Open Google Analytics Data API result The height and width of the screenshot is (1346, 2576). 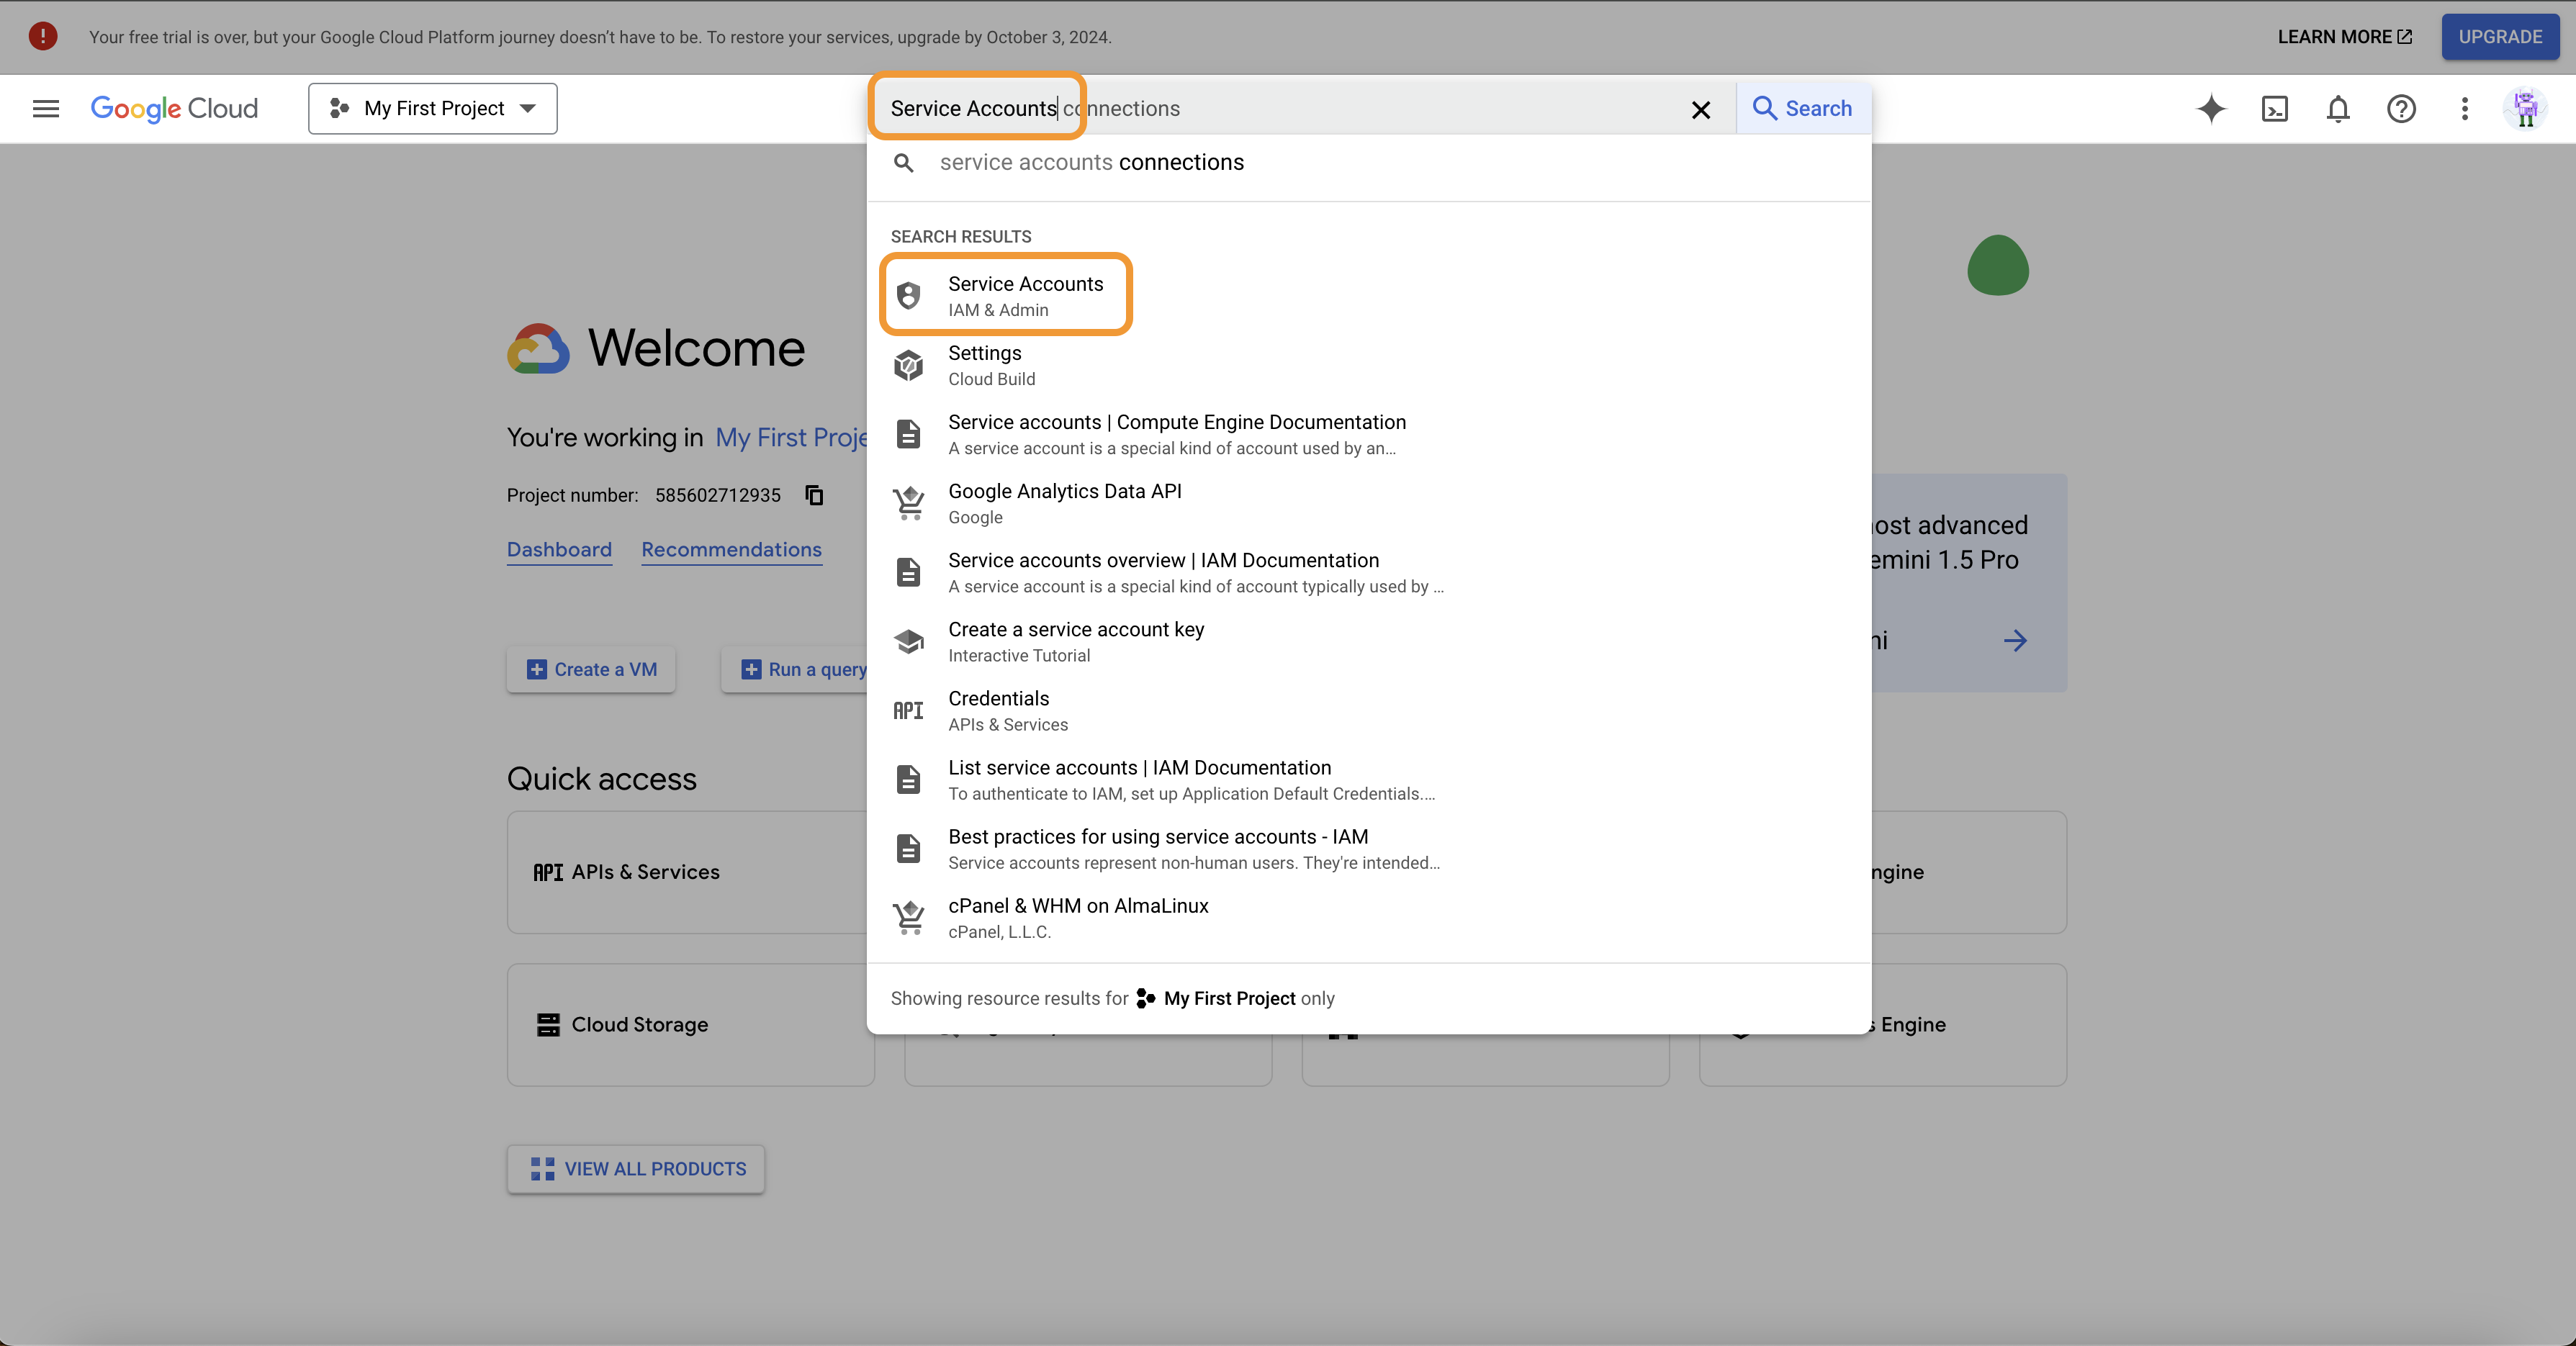pyautogui.click(x=1369, y=503)
